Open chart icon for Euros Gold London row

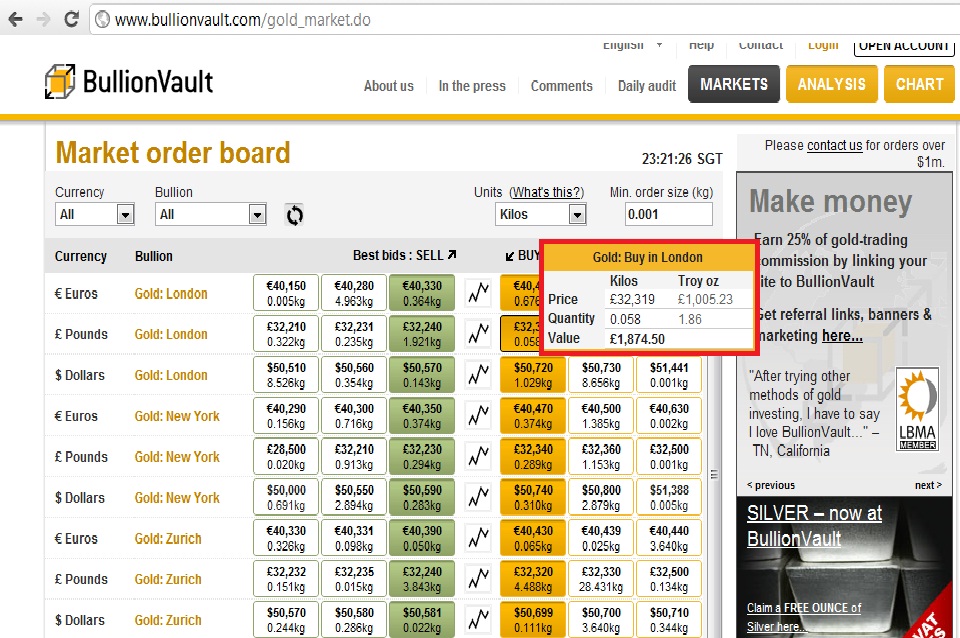coord(478,293)
